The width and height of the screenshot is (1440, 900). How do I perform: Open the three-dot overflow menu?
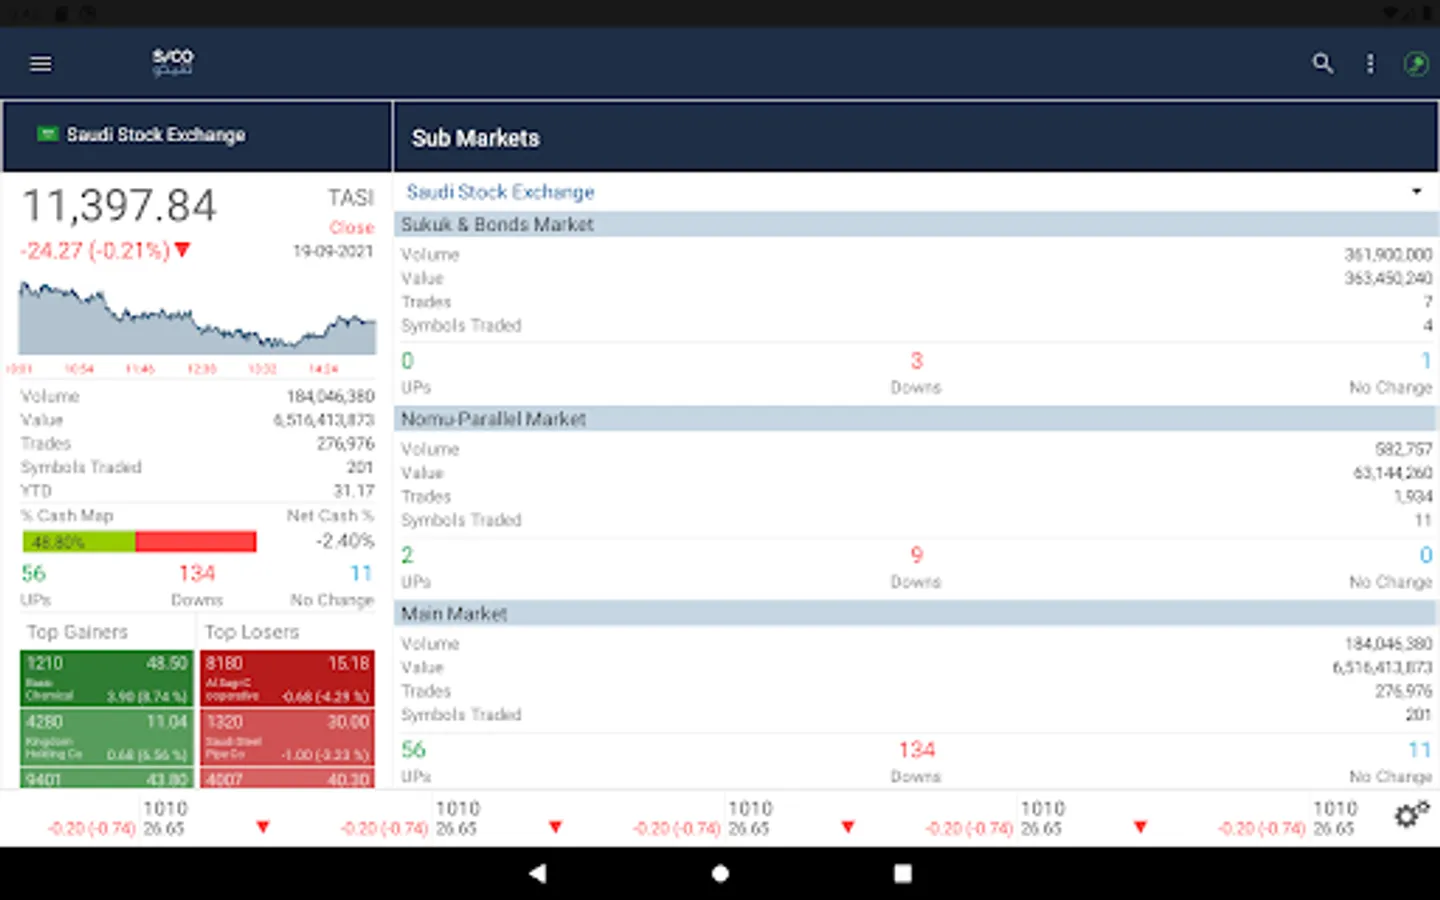click(x=1370, y=64)
